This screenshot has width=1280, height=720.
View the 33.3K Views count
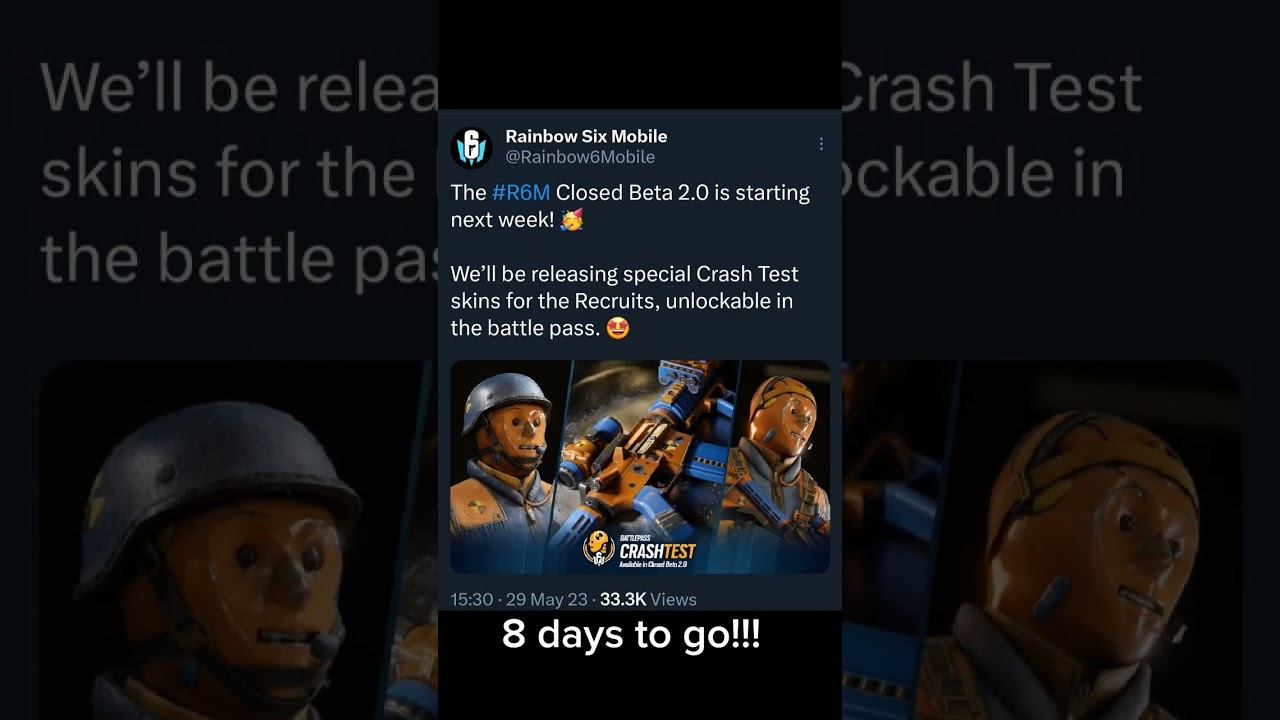pos(648,599)
